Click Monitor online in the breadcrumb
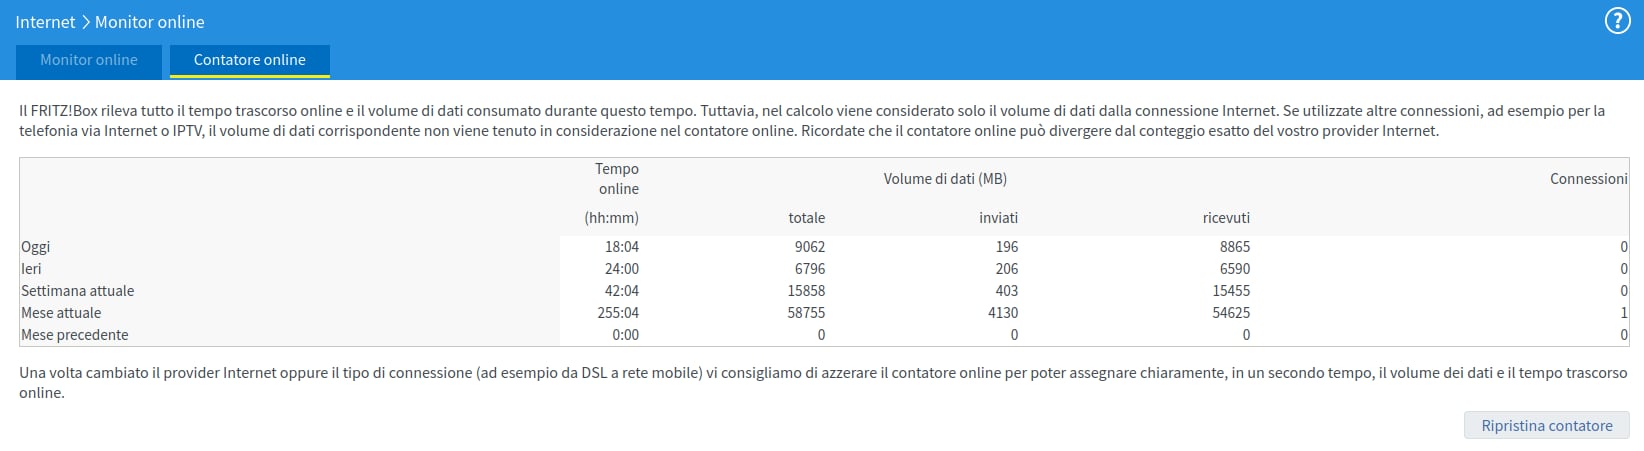 coord(150,22)
